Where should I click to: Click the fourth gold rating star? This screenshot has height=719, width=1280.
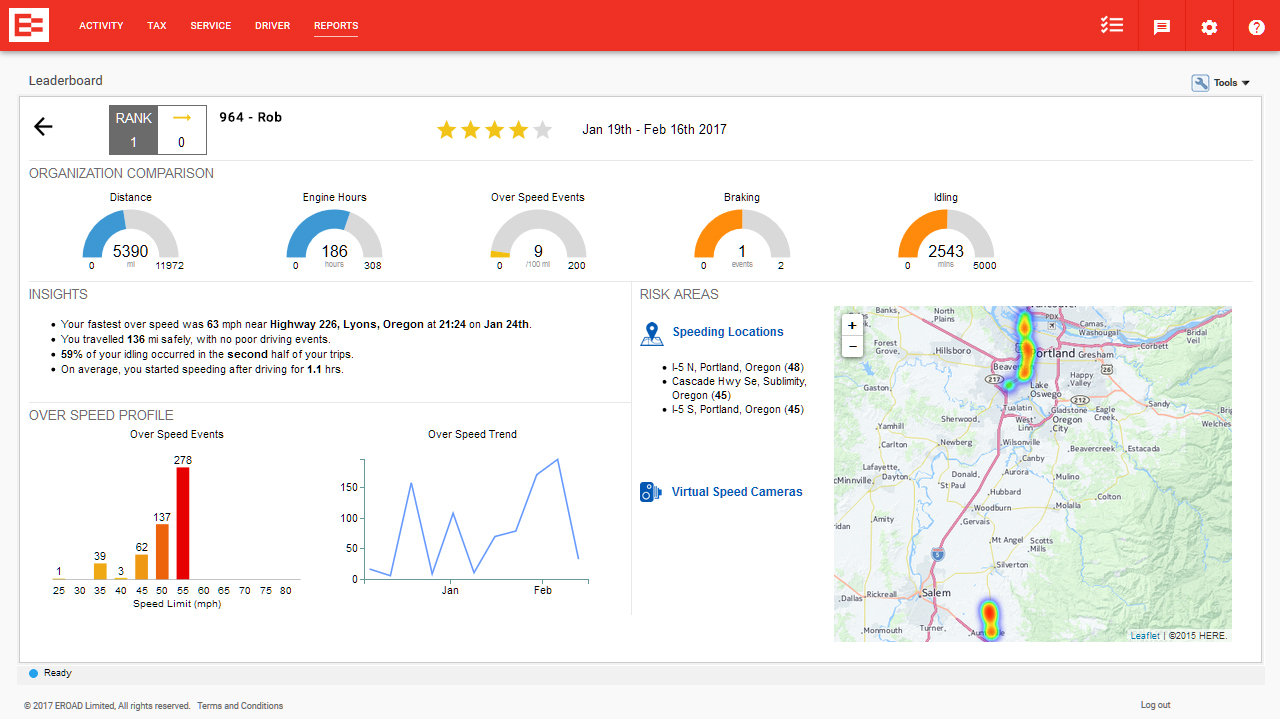[x=518, y=130]
